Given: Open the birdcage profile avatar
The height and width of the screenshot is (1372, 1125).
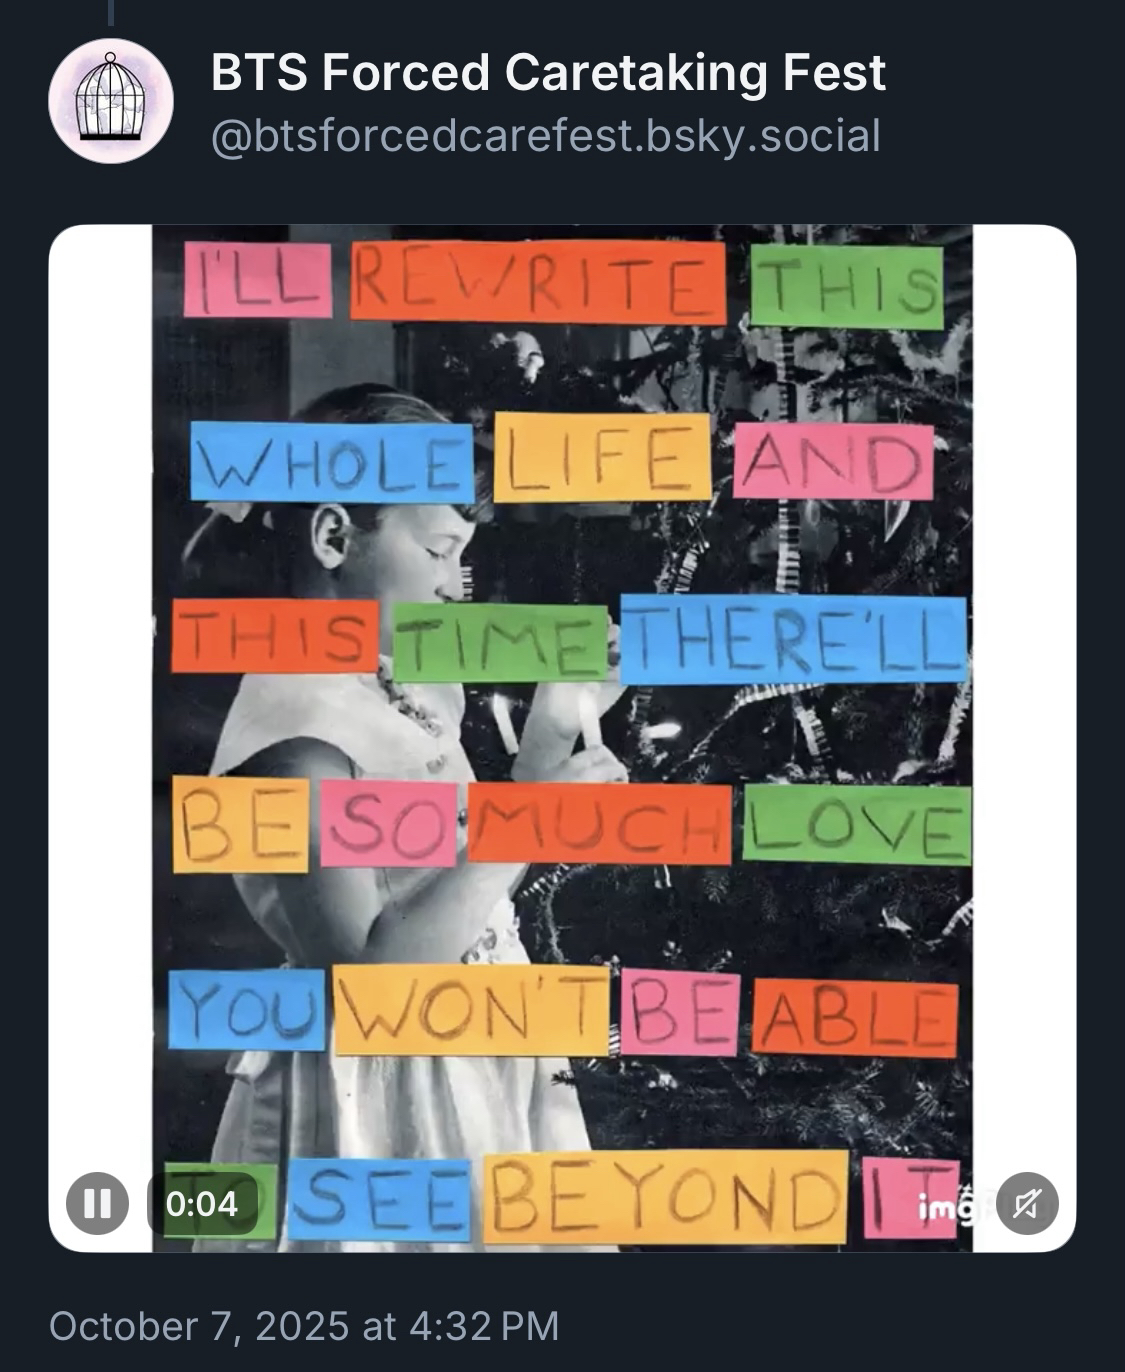Looking at the screenshot, I should [111, 101].
